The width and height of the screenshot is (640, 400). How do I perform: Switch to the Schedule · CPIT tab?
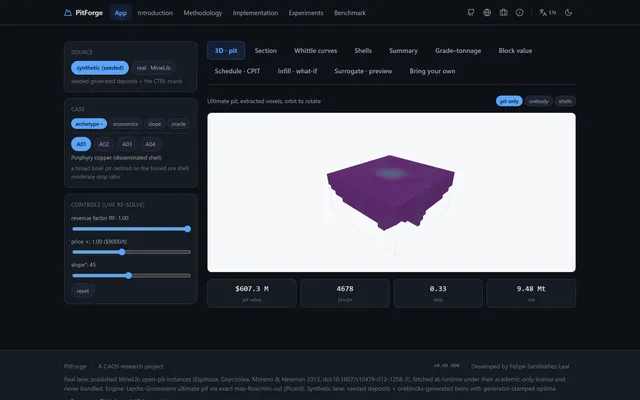237,71
